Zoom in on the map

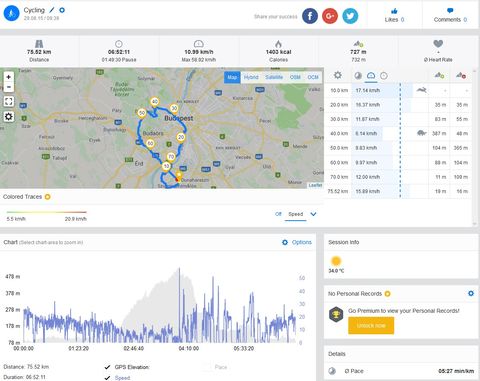click(9, 77)
